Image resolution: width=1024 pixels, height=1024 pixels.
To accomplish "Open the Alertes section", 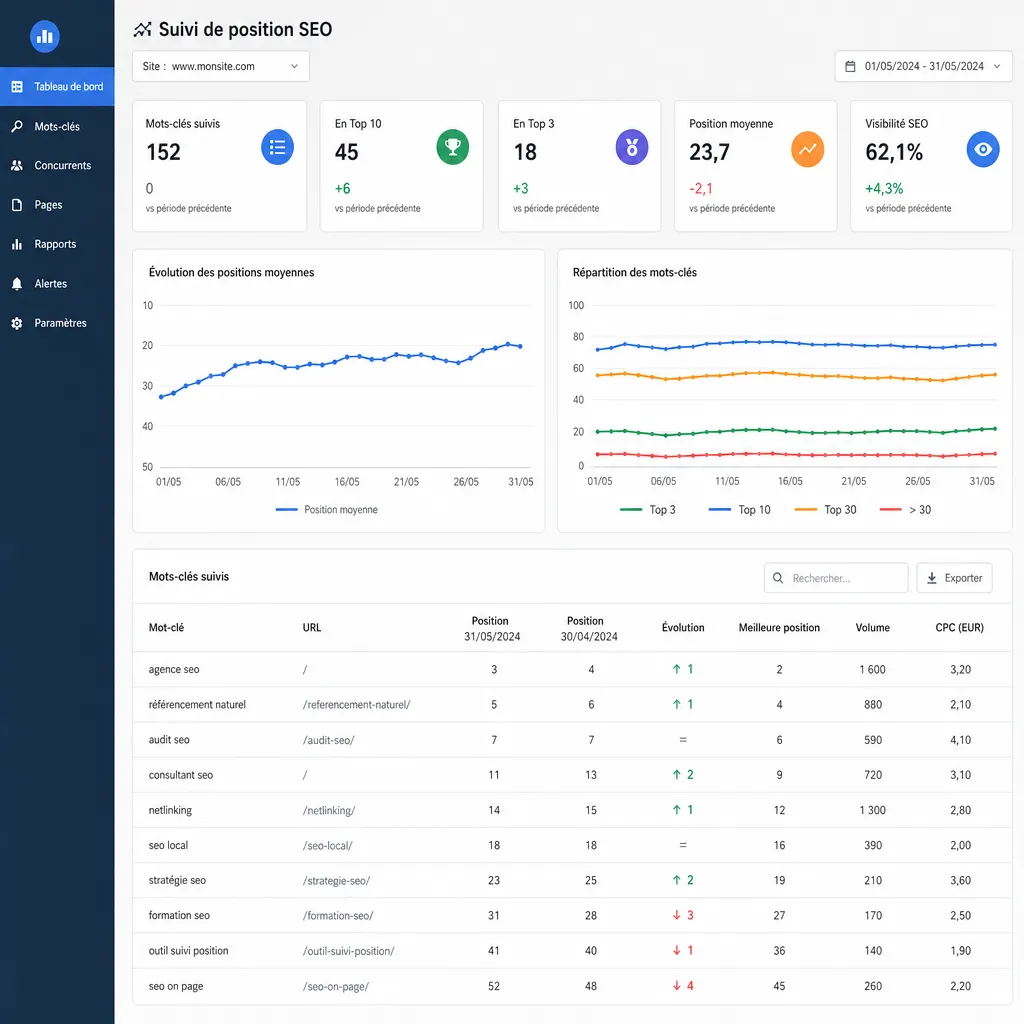I will (57, 283).
